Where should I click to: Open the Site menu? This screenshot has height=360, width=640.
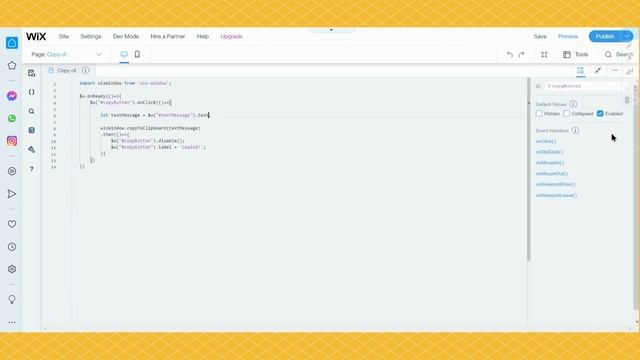64,36
